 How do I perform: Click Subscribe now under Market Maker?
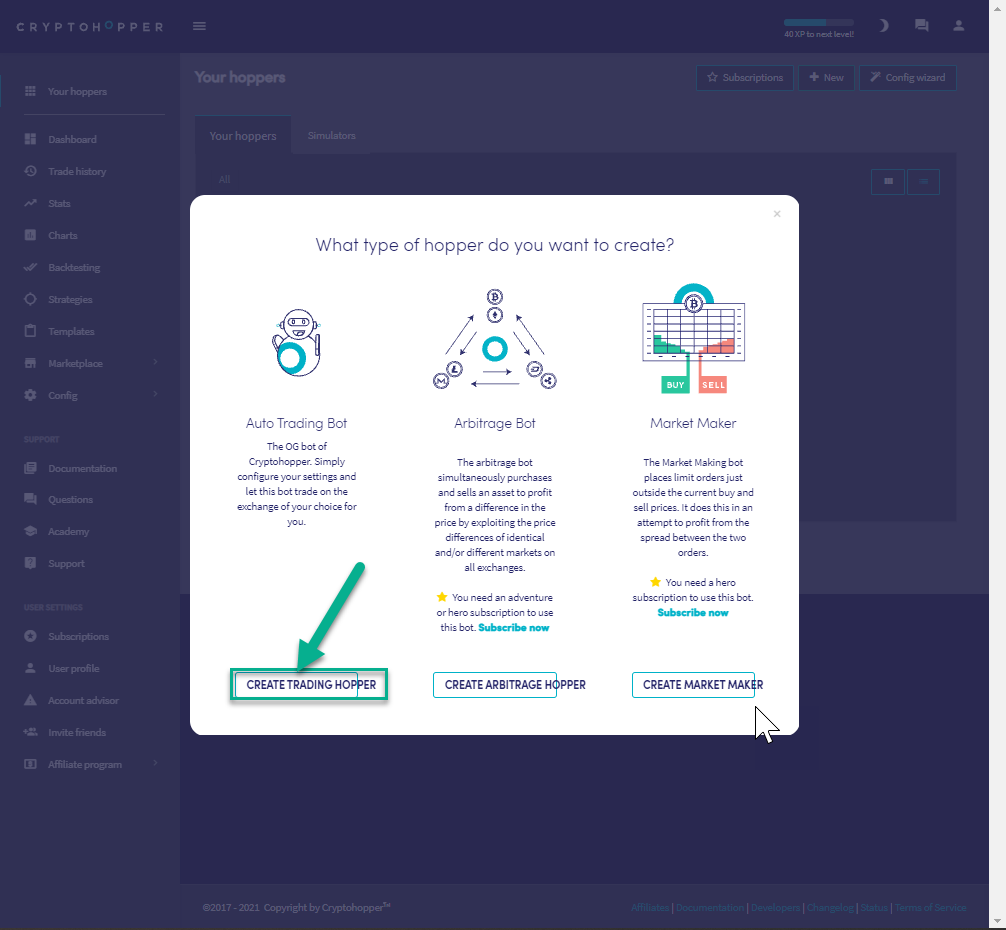coord(693,612)
